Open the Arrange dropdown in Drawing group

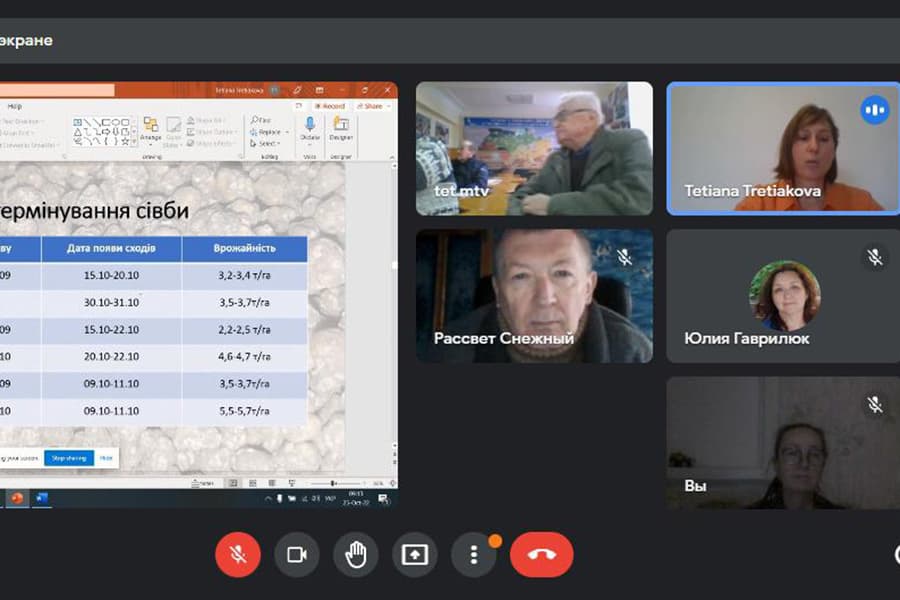(151, 130)
